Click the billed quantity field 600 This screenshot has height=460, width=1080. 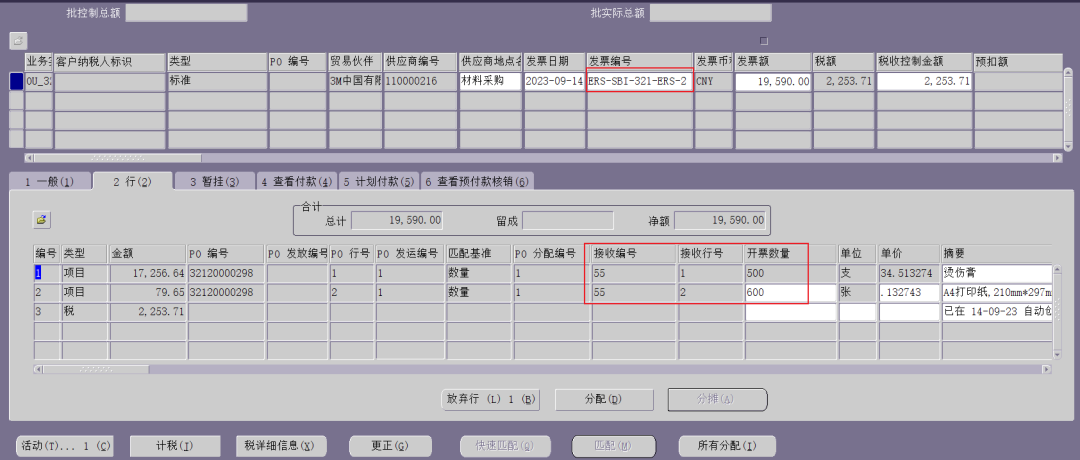coord(789,293)
